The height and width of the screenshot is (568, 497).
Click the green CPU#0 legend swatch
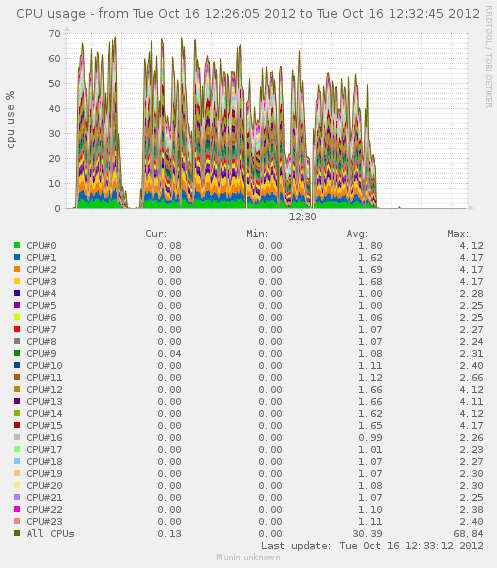pyautogui.click(x=17, y=245)
